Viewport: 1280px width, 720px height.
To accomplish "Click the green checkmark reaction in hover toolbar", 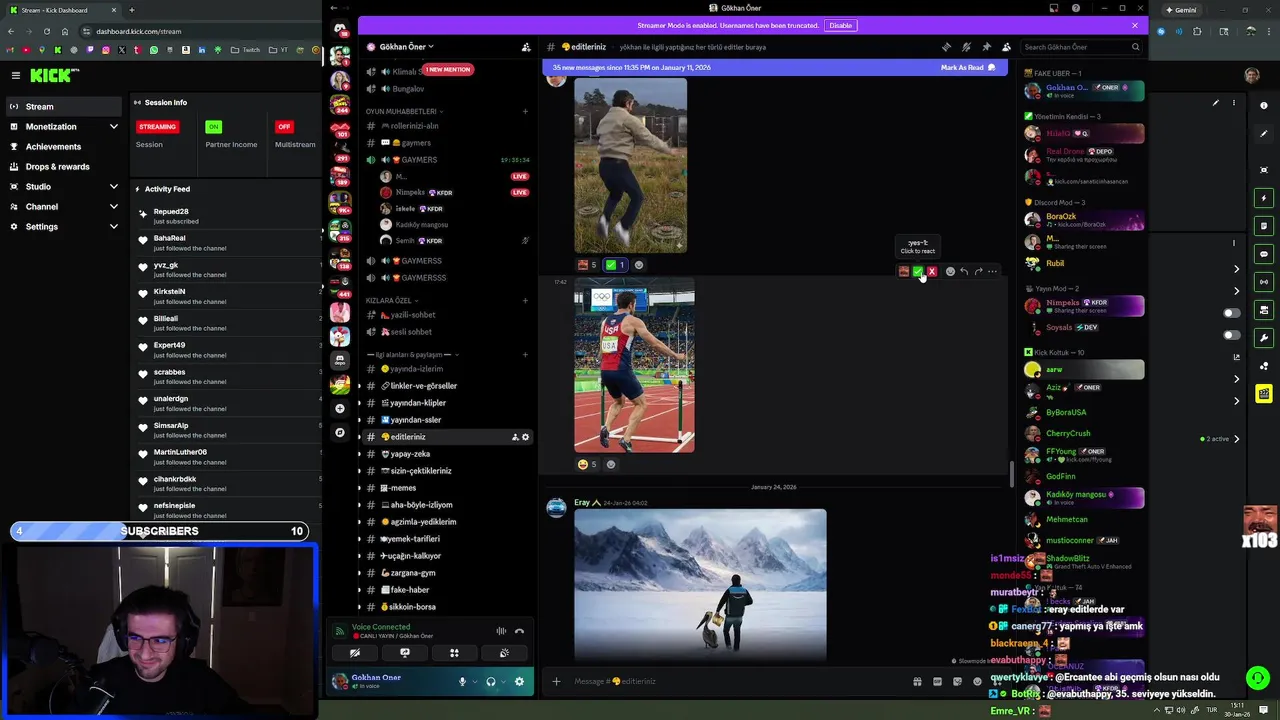I will click(918, 271).
